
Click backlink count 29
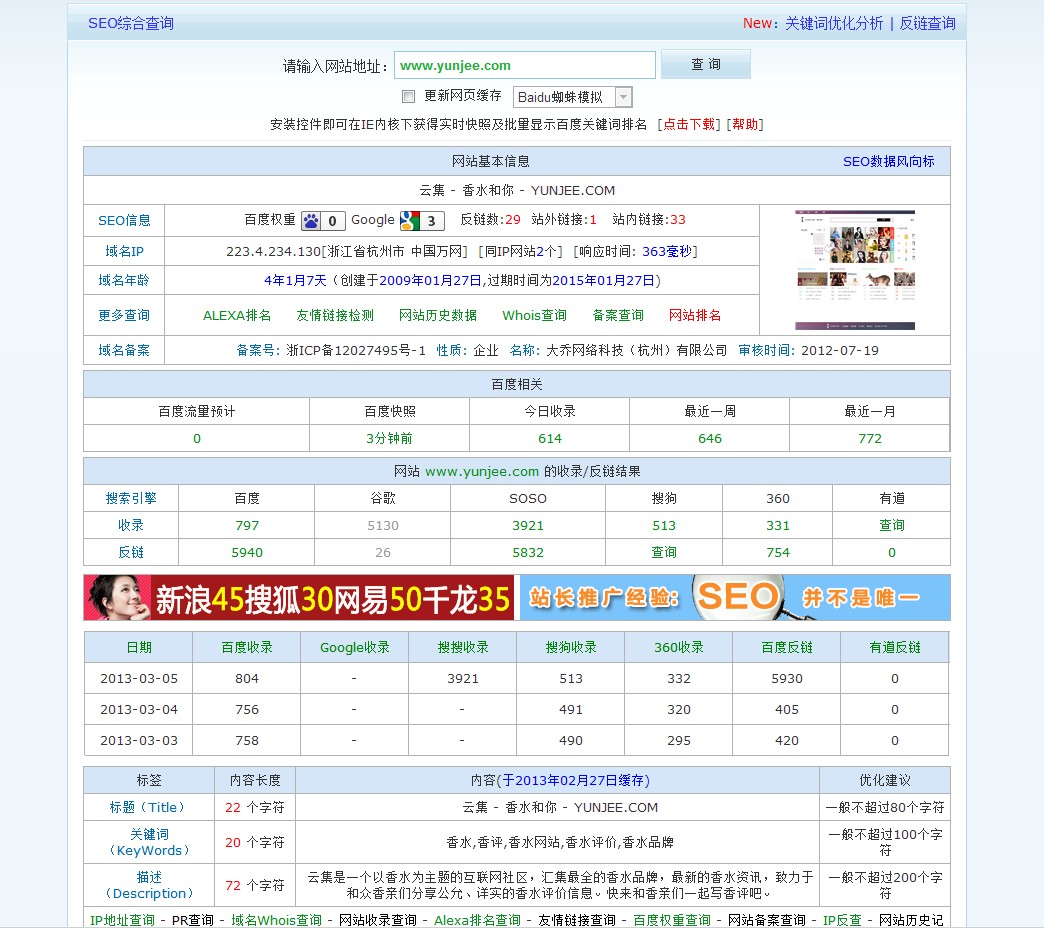(x=513, y=220)
